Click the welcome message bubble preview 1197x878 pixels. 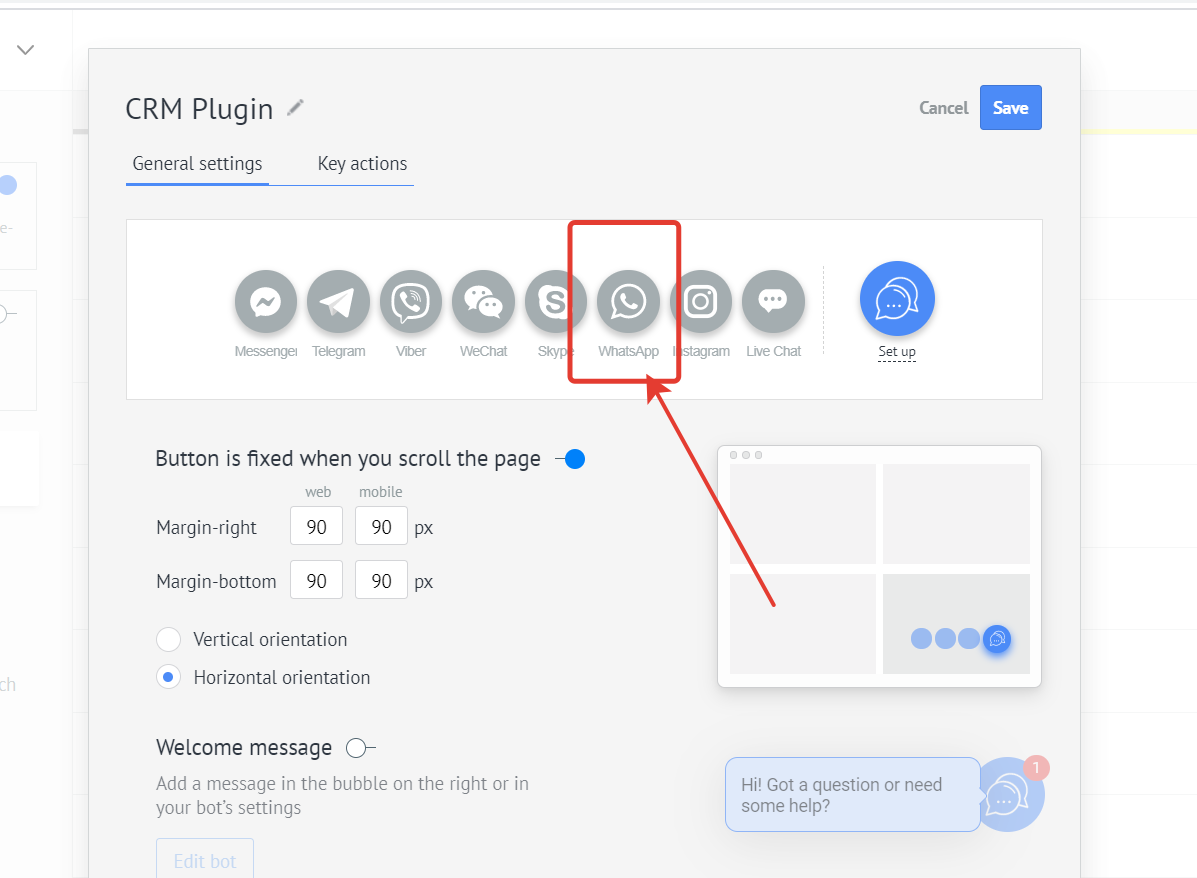(852, 795)
